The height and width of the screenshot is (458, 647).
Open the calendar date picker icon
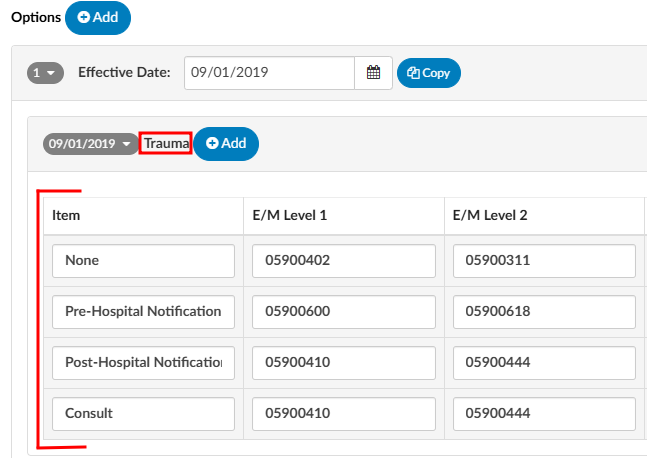coord(373,73)
